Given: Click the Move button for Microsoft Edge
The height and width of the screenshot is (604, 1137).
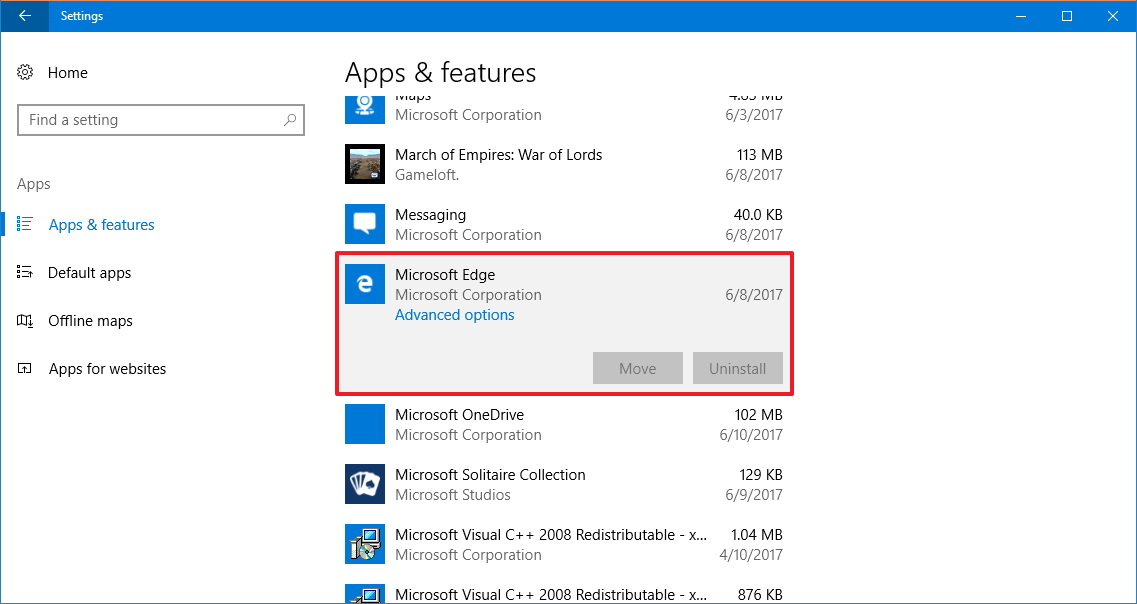Looking at the screenshot, I should click(637, 368).
